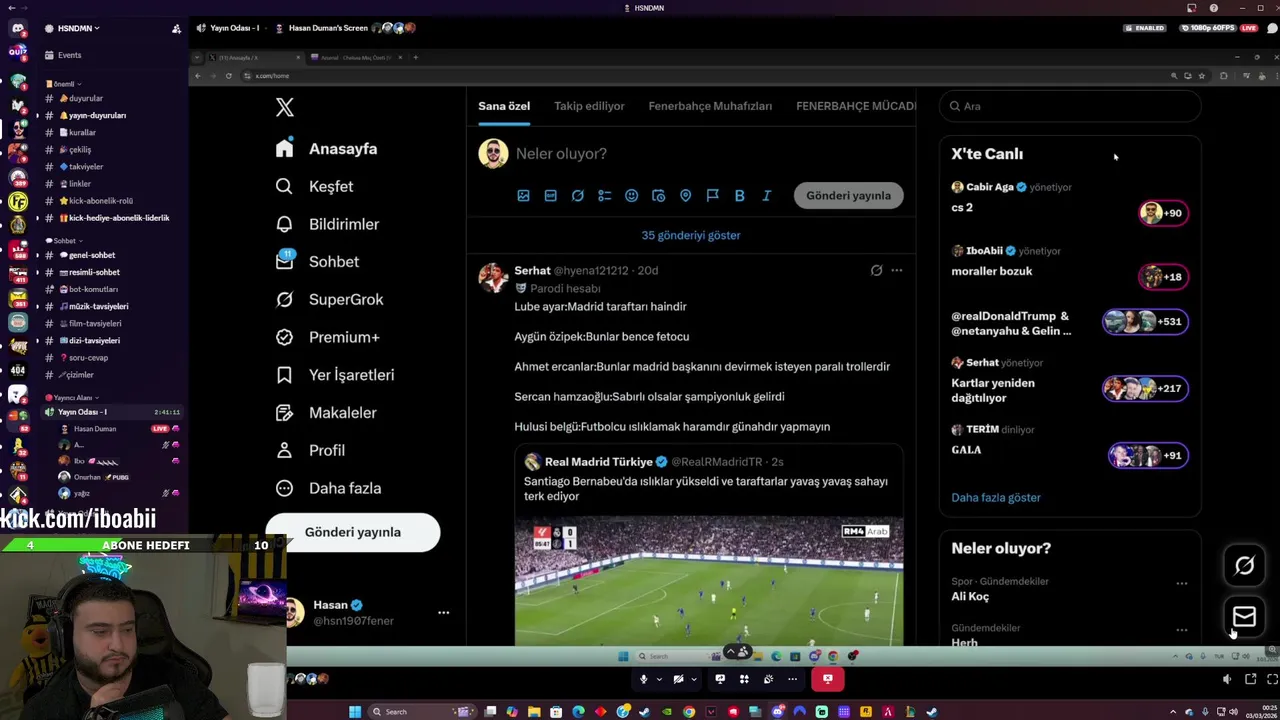Open müzik-tavsiyeleri channel
The height and width of the screenshot is (720, 1280).
coord(97,306)
